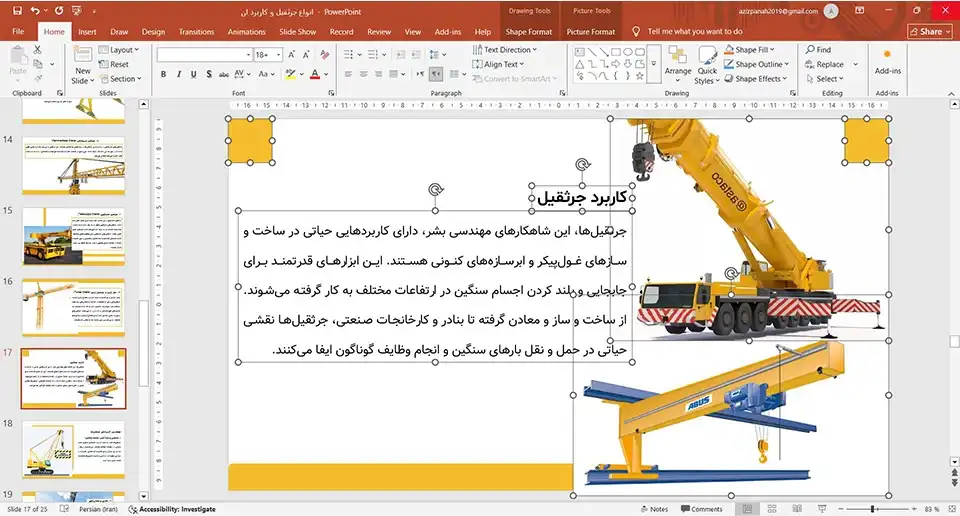Open the Comments pane

click(702, 509)
